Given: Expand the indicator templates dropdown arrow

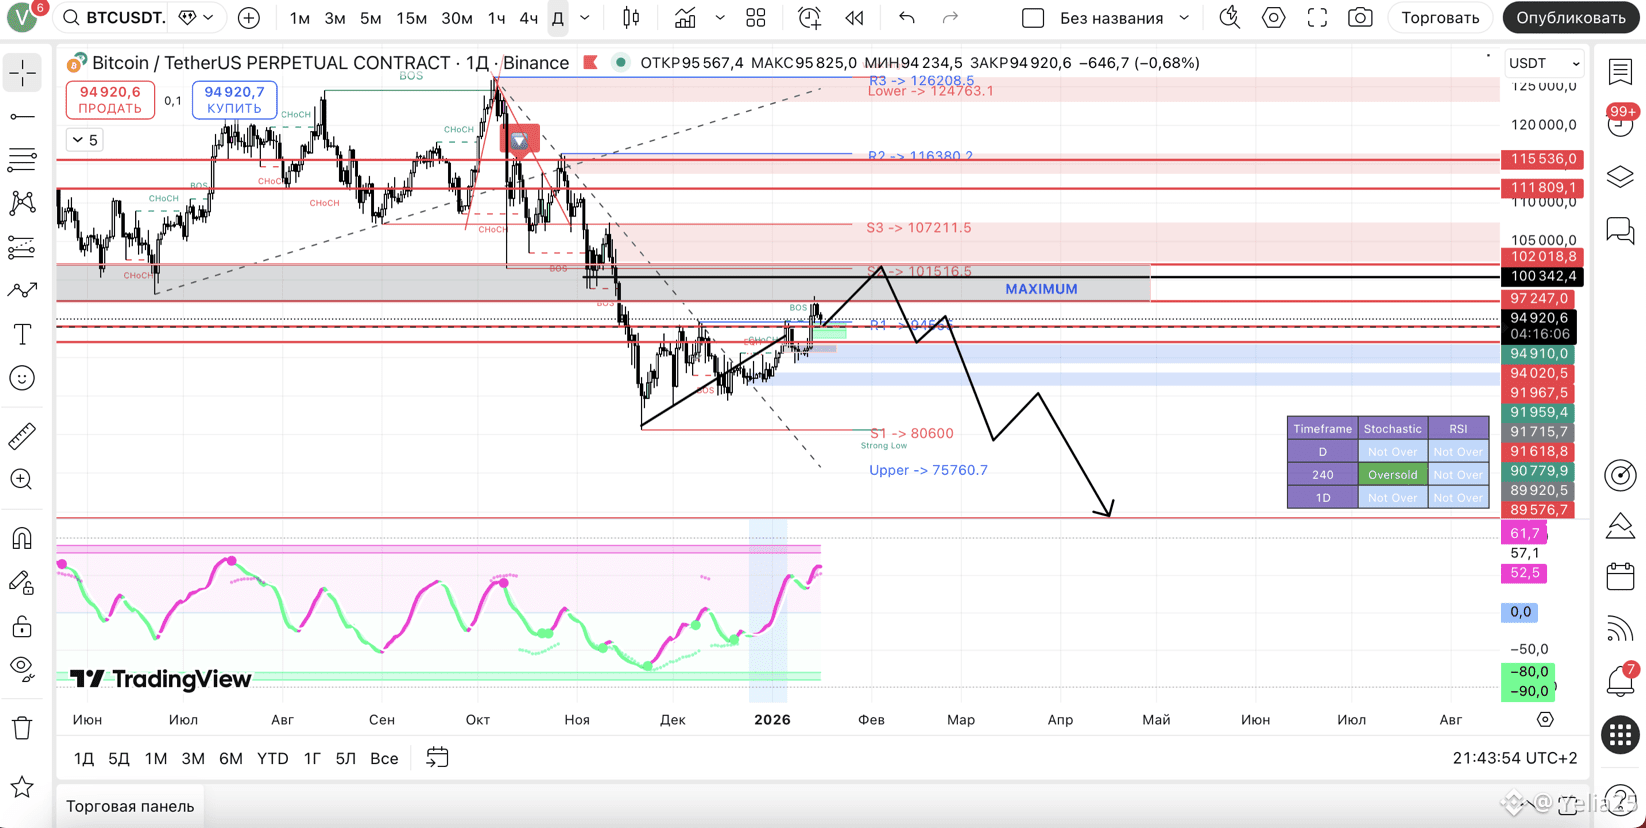Looking at the screenshot, I should point(720,18).
